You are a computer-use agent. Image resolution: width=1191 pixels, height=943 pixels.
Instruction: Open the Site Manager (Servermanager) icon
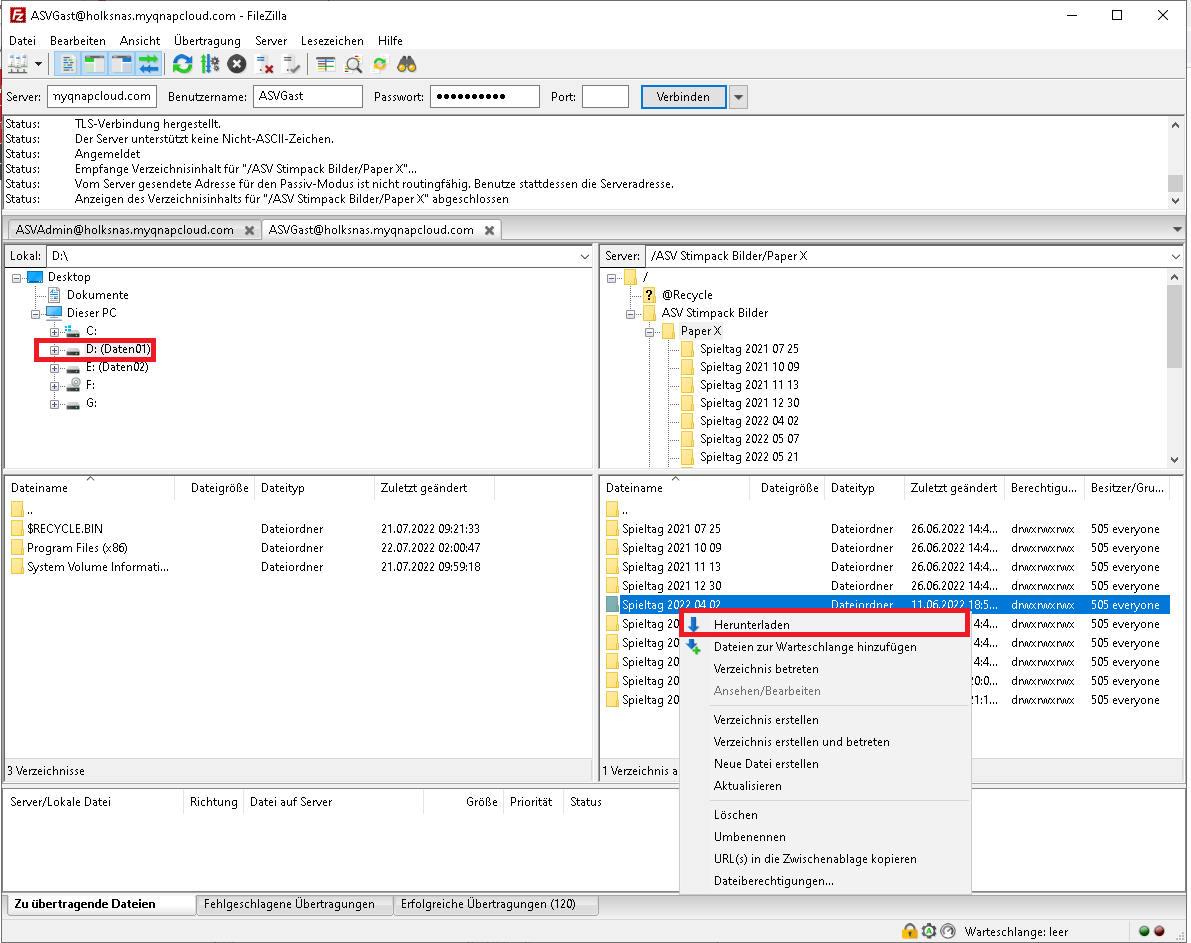(17, 65)
